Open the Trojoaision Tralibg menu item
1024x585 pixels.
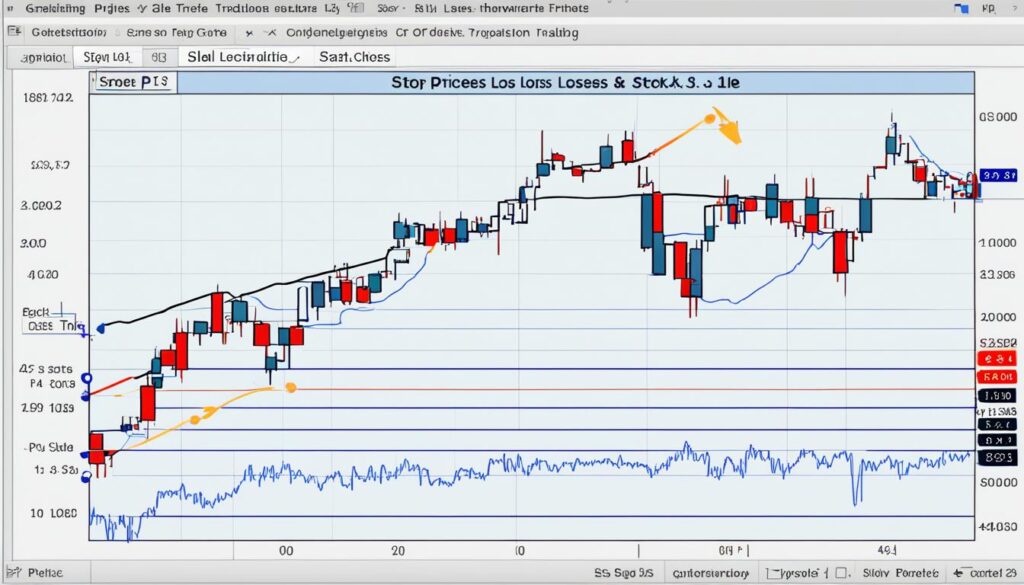click(x=524, y=33)
